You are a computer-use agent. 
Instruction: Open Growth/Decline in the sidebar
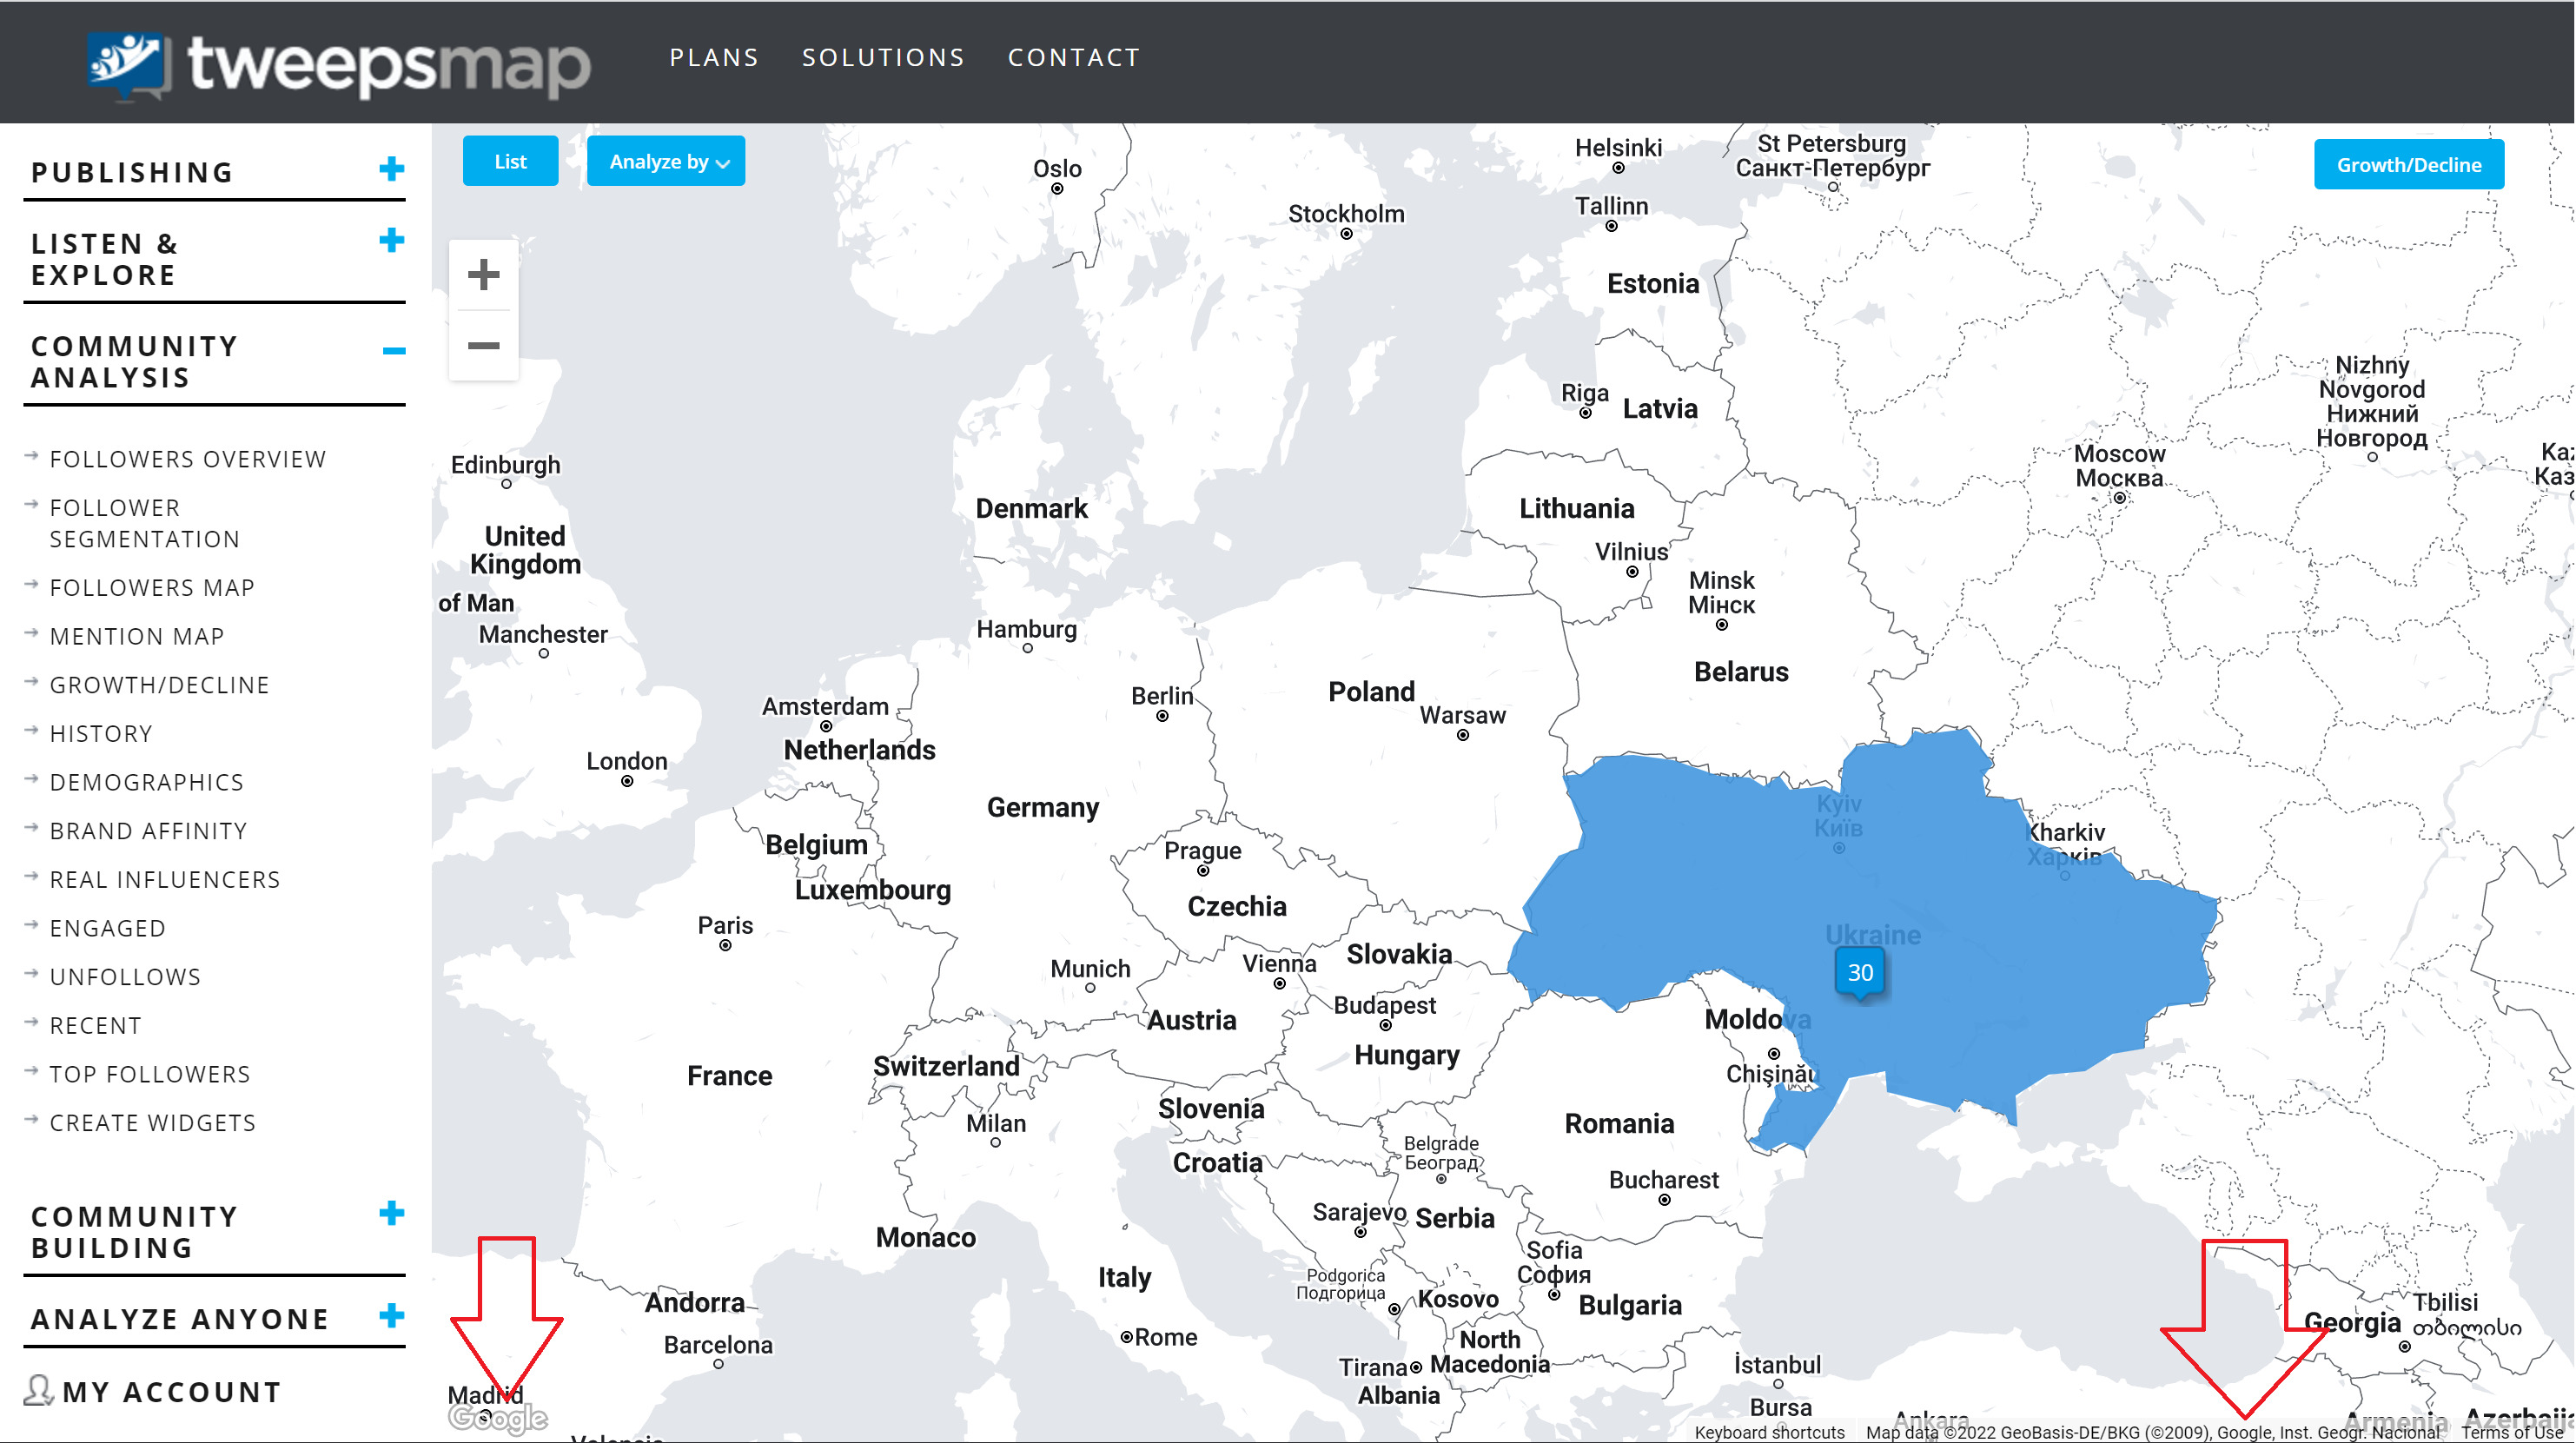coord(160,685)
